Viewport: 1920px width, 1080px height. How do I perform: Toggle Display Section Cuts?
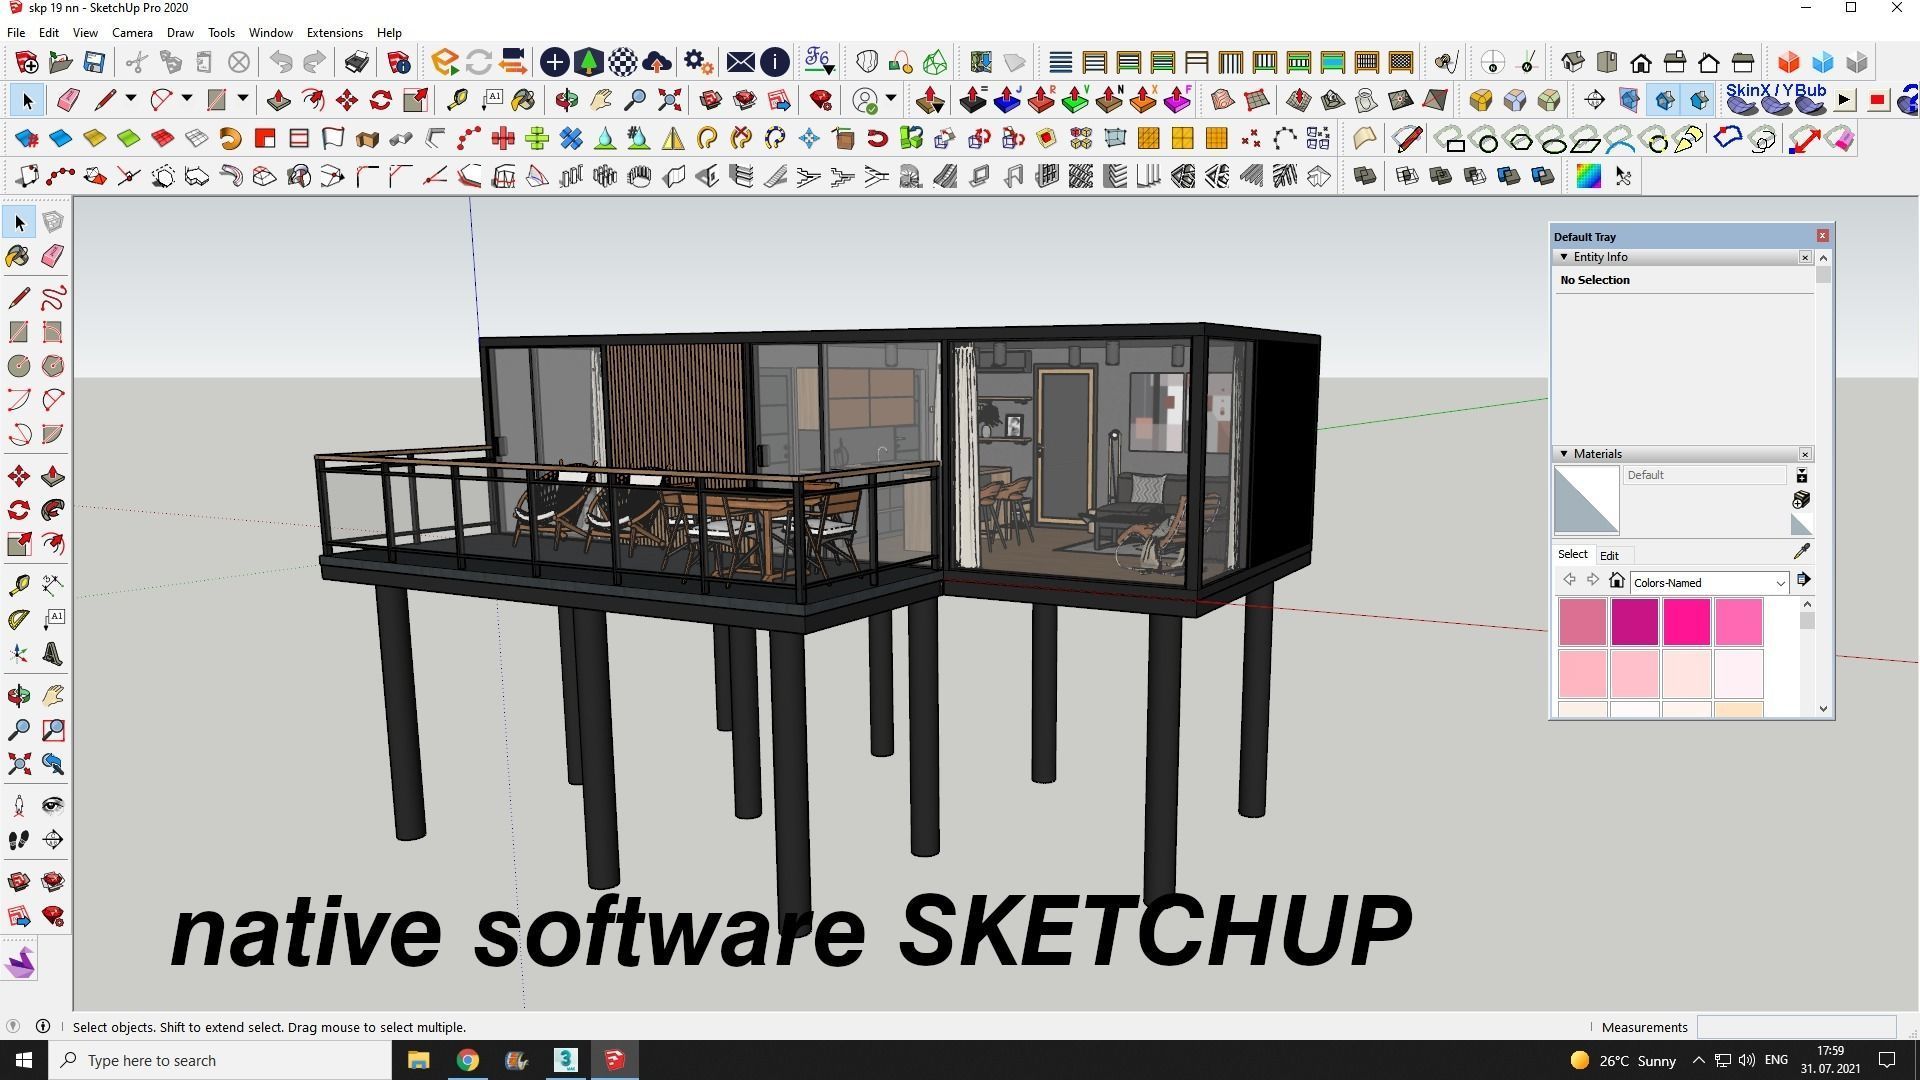(x=1664, y=100)
